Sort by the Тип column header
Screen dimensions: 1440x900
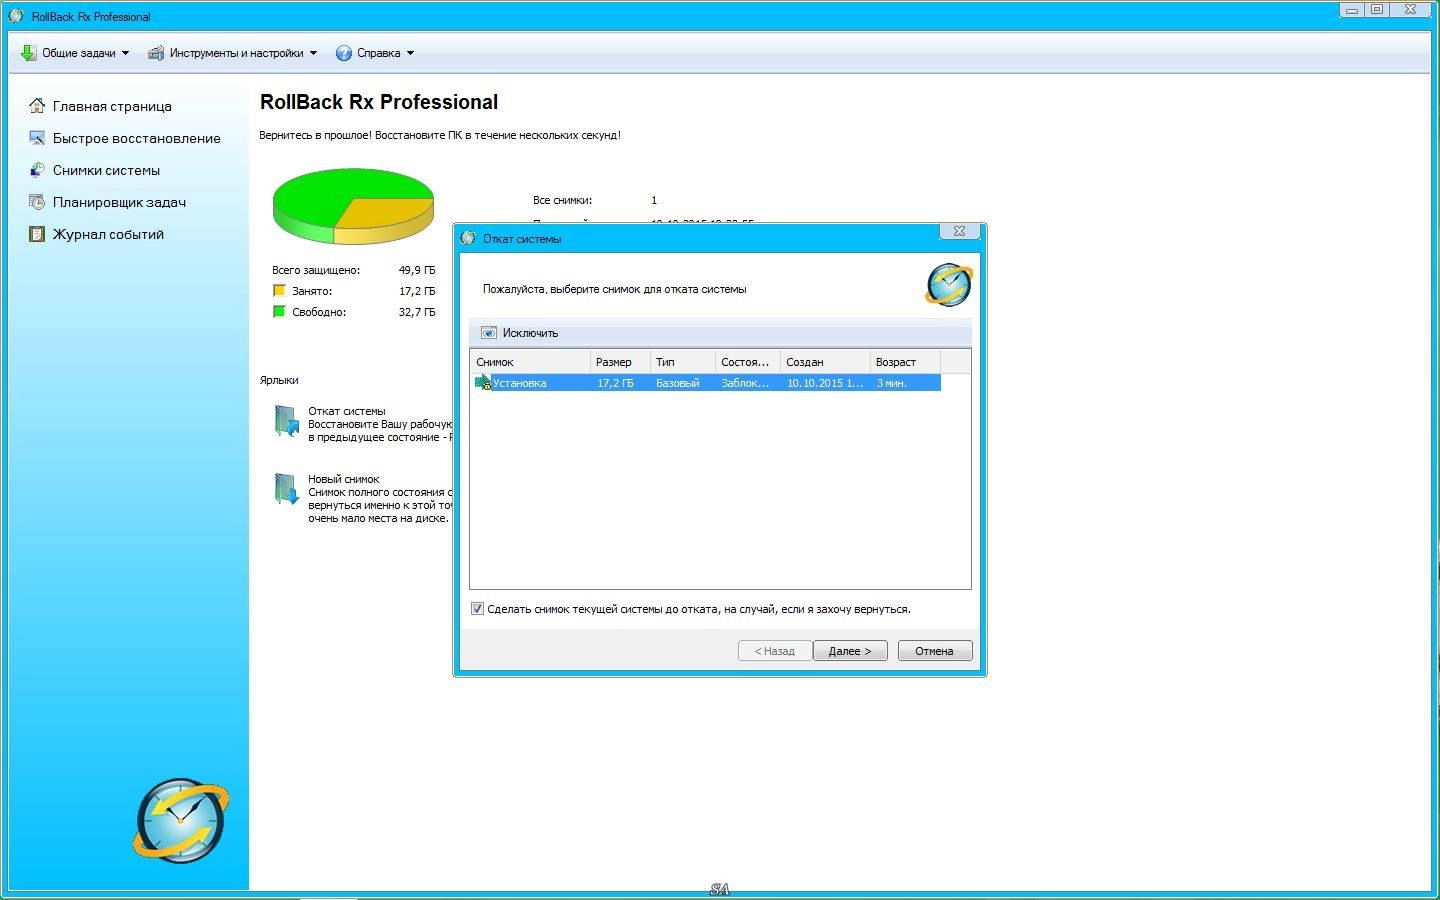pyautogui.click(x=683, y=362)
